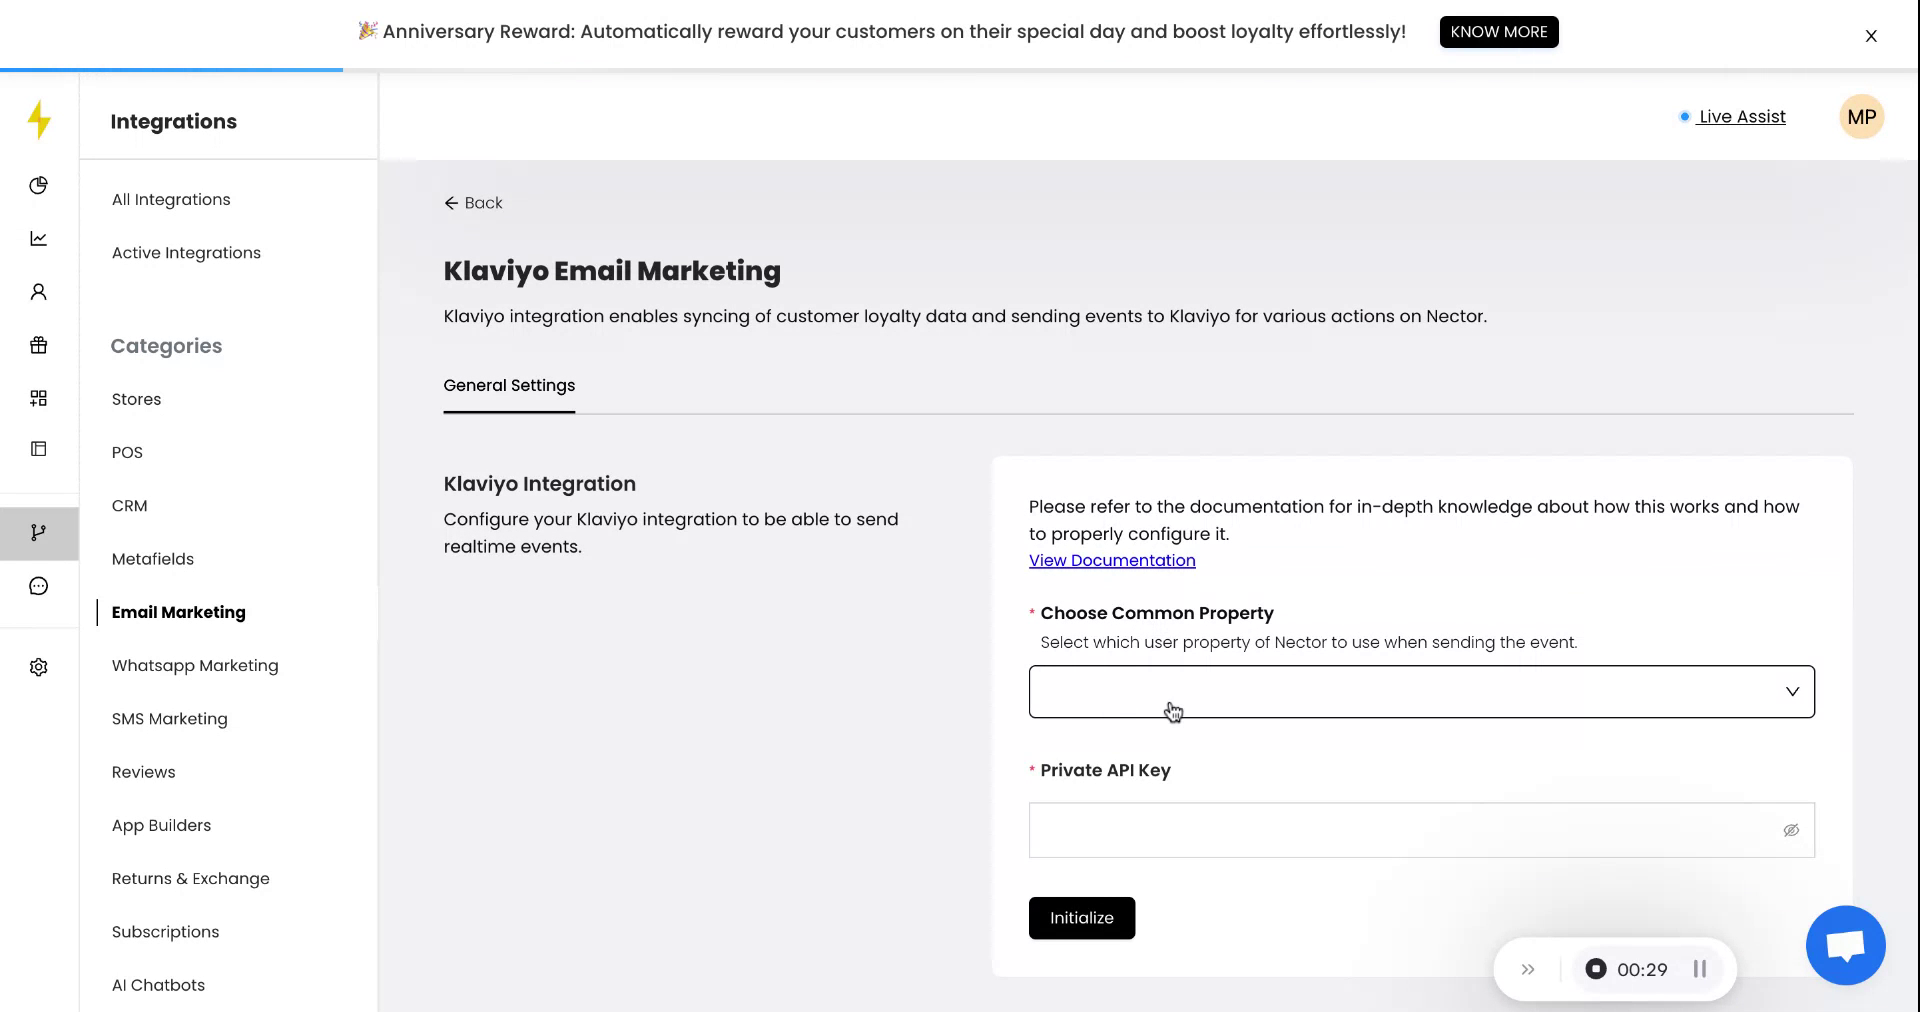Pause the screen recording
Viewport: 1920px width, 1012px height.
tap(1699, 969)
